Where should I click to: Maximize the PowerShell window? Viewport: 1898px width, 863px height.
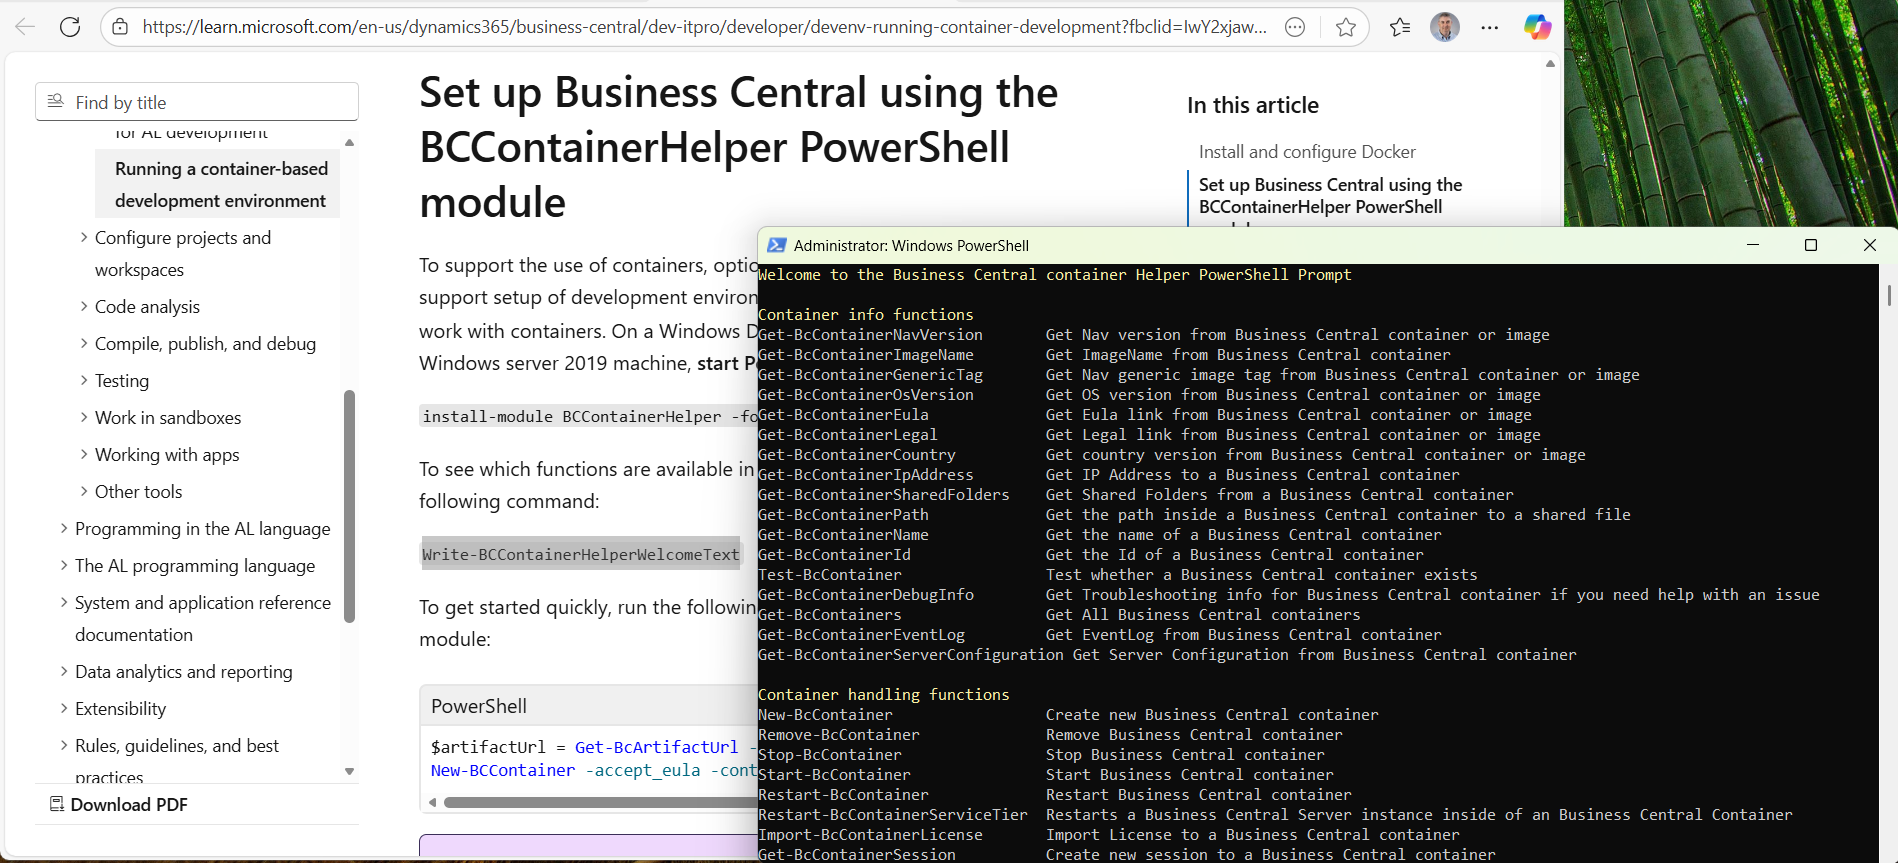(x=1810, y=245)
